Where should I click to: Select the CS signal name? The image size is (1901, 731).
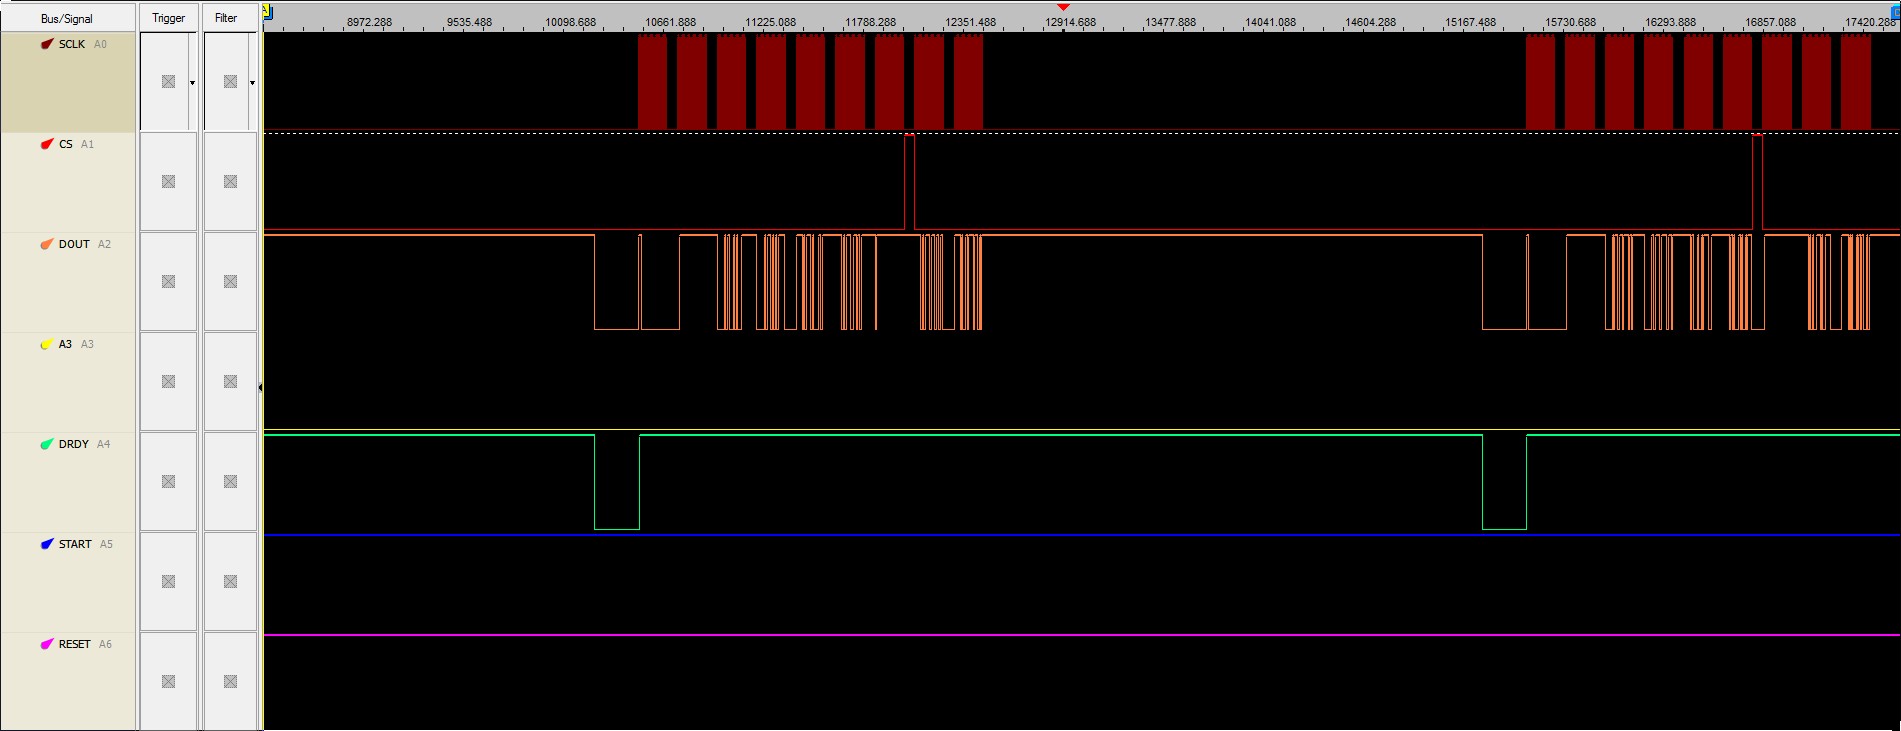(x=66, y=144)
